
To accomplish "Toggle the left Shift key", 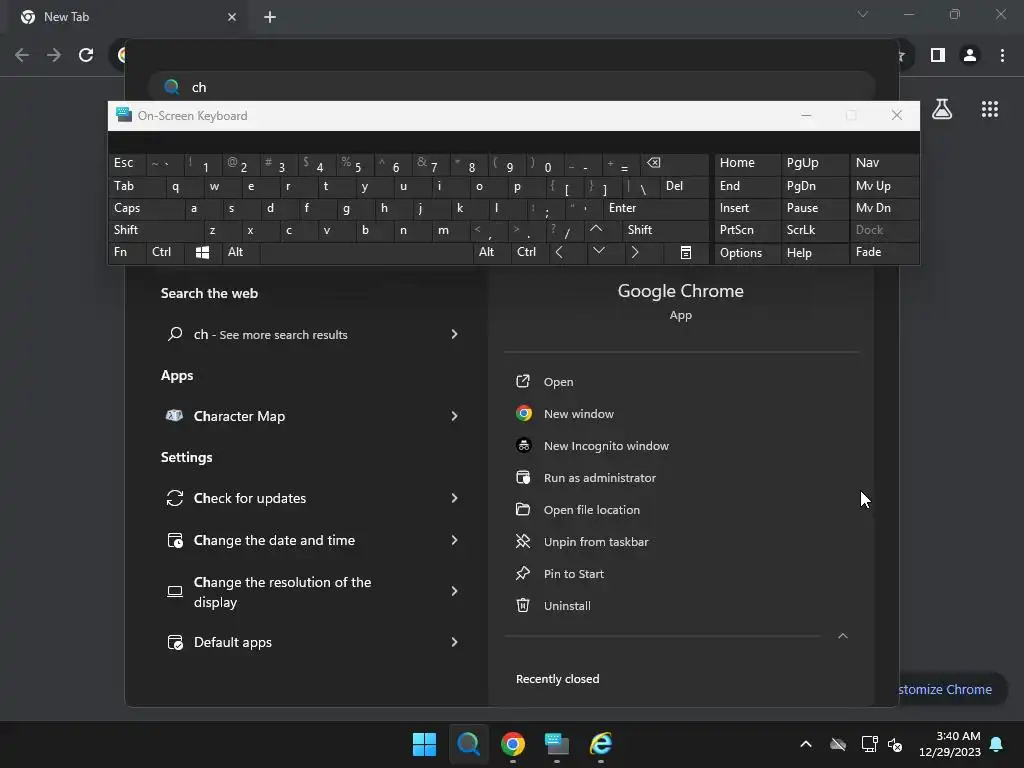I will (x=156, y=231).
